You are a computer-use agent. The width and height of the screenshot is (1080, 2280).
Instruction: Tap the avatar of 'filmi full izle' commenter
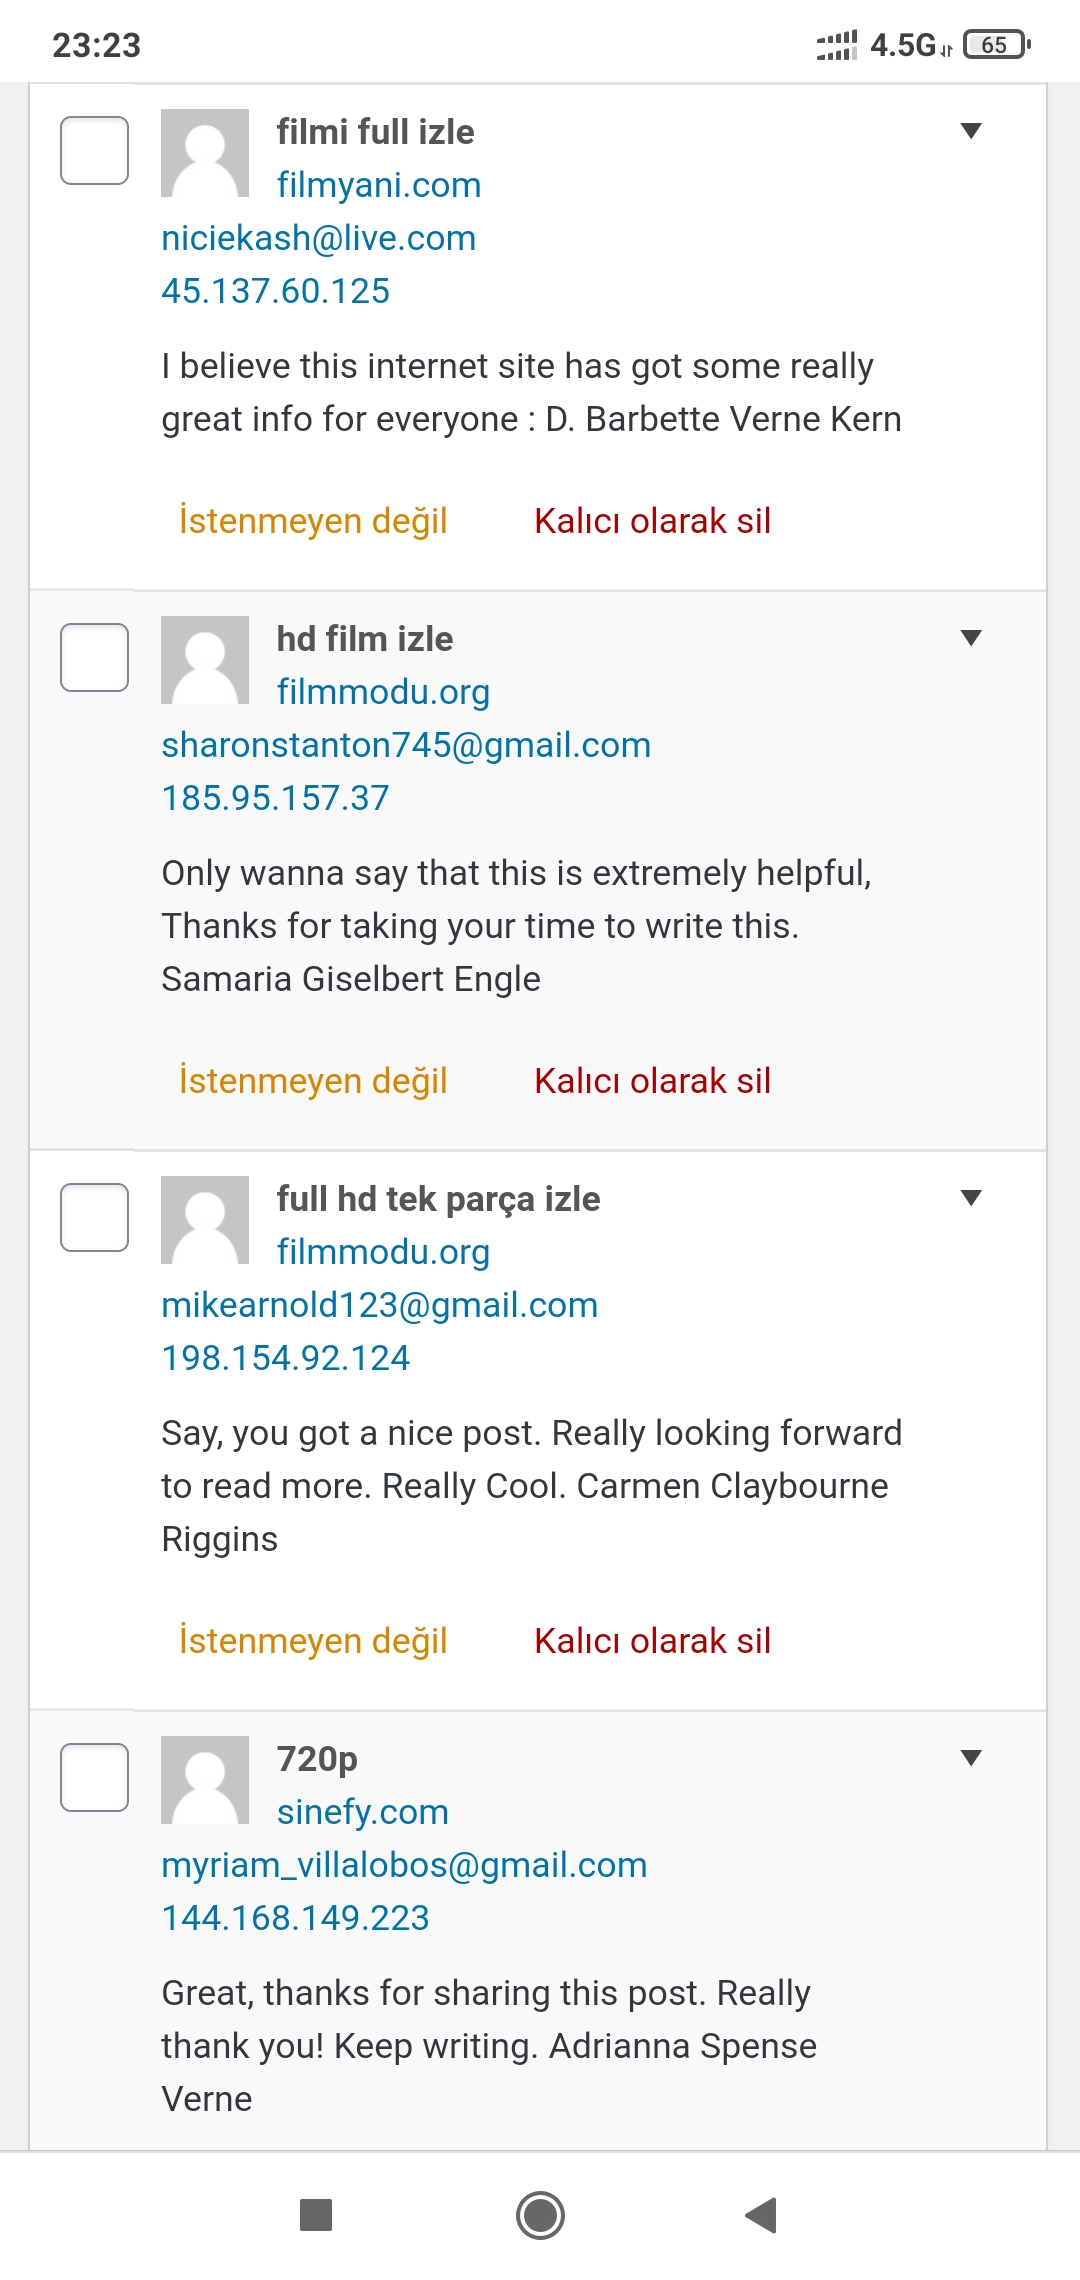click(x=205, y=153)
